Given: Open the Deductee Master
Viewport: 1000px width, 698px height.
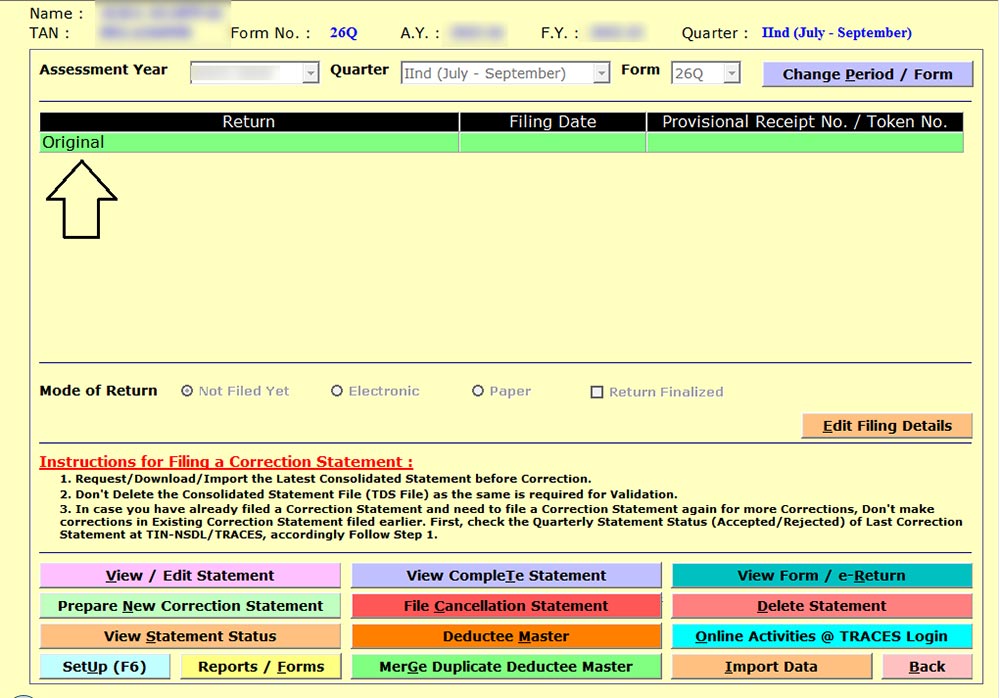Looking at the screenshot, I should [x=506, y=636].
